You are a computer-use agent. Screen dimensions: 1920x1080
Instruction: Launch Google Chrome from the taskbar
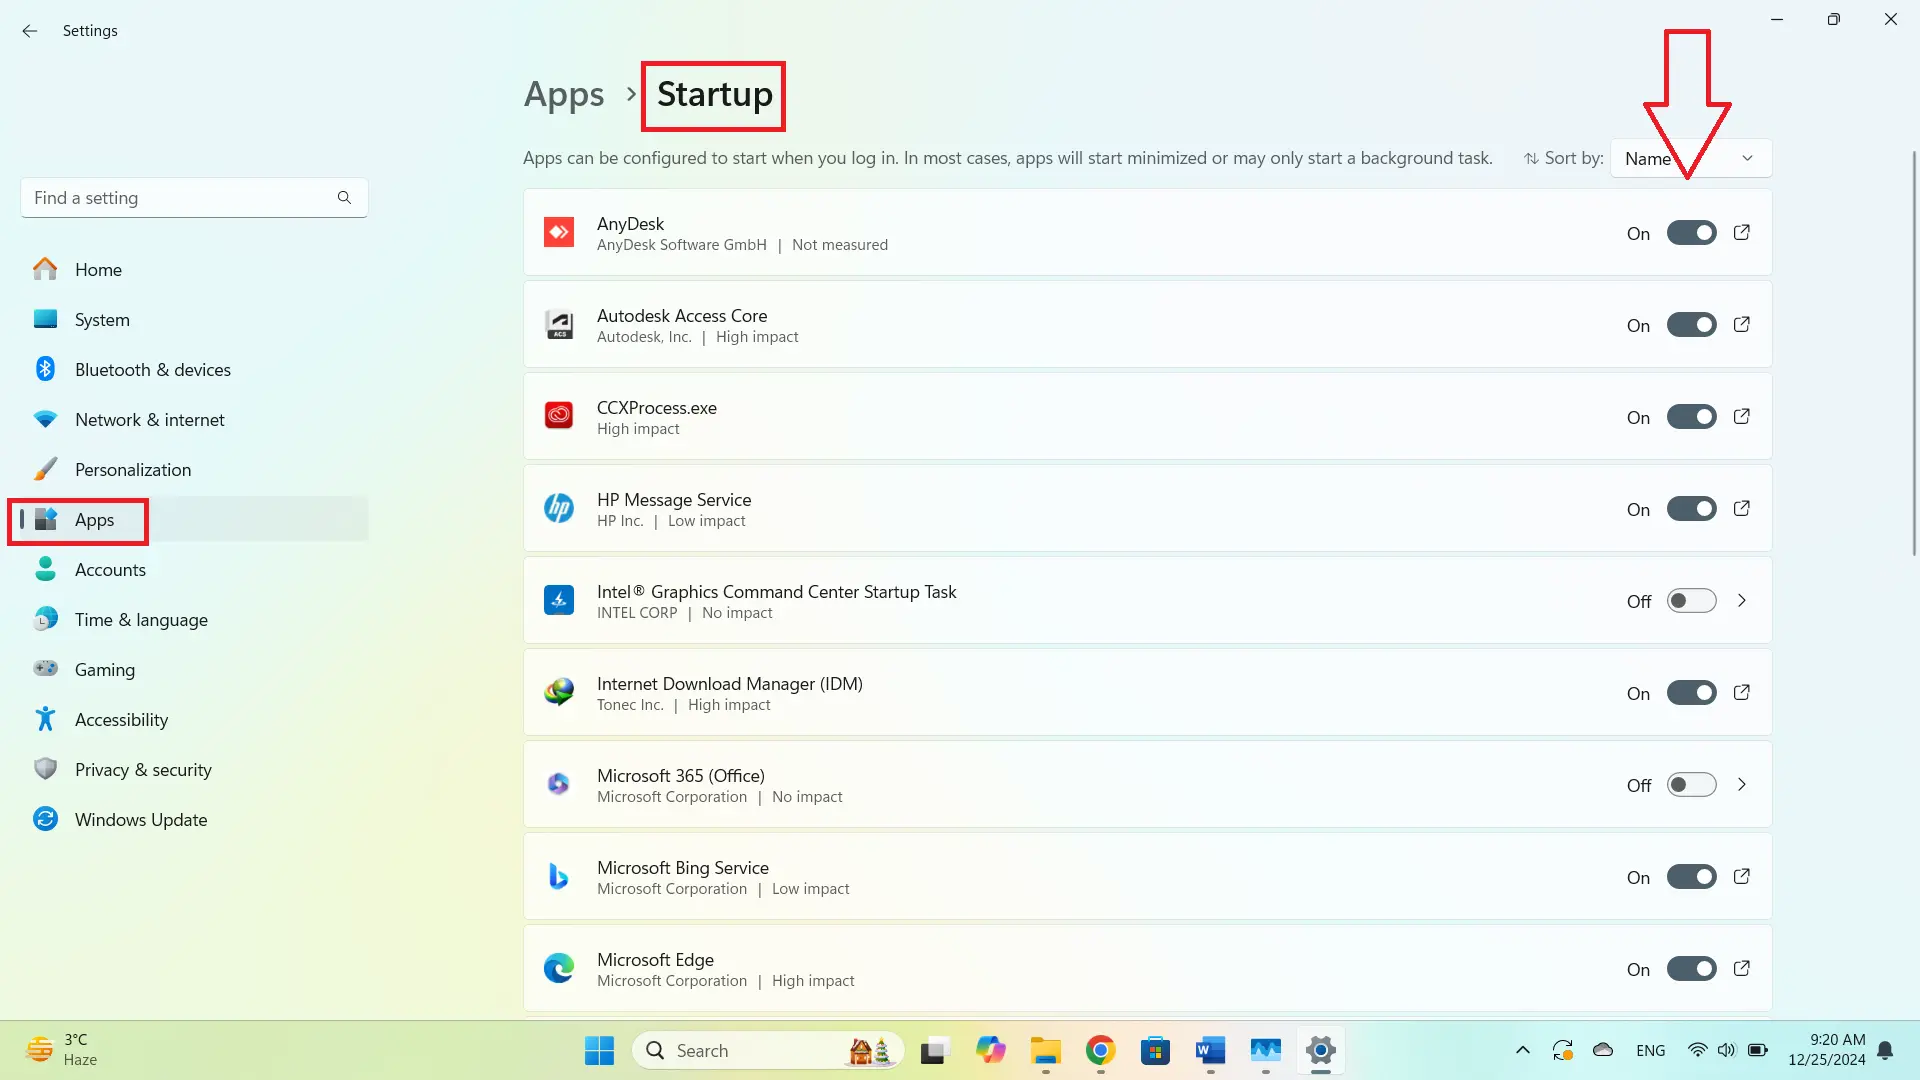pyautogui.click(x=1100, y=1051)
